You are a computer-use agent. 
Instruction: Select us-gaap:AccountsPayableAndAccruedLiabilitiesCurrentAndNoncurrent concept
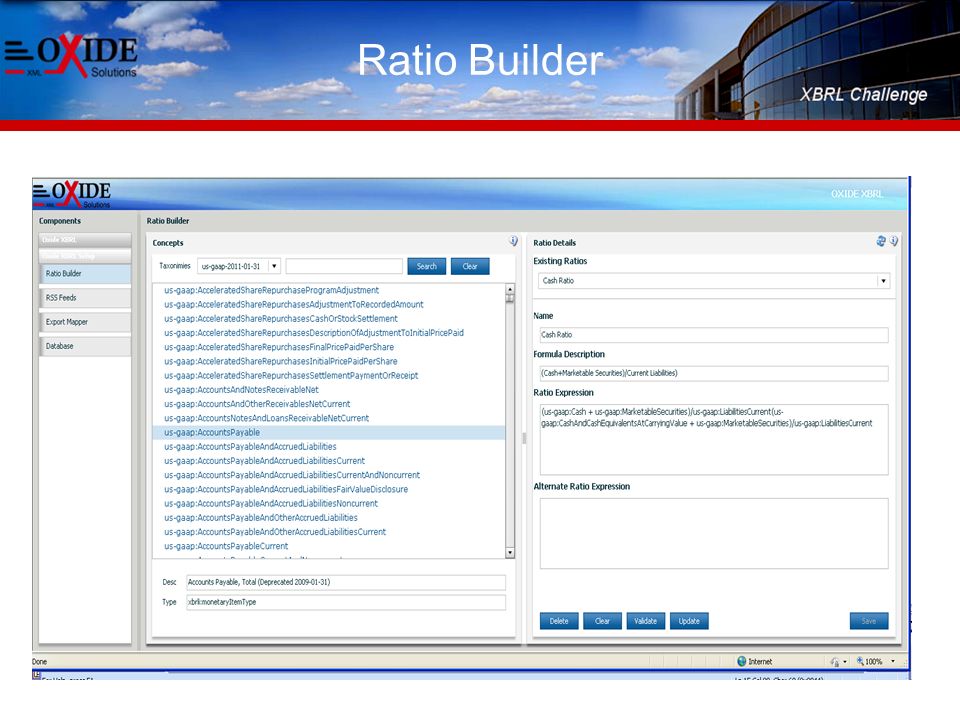[x=292, y=475]
